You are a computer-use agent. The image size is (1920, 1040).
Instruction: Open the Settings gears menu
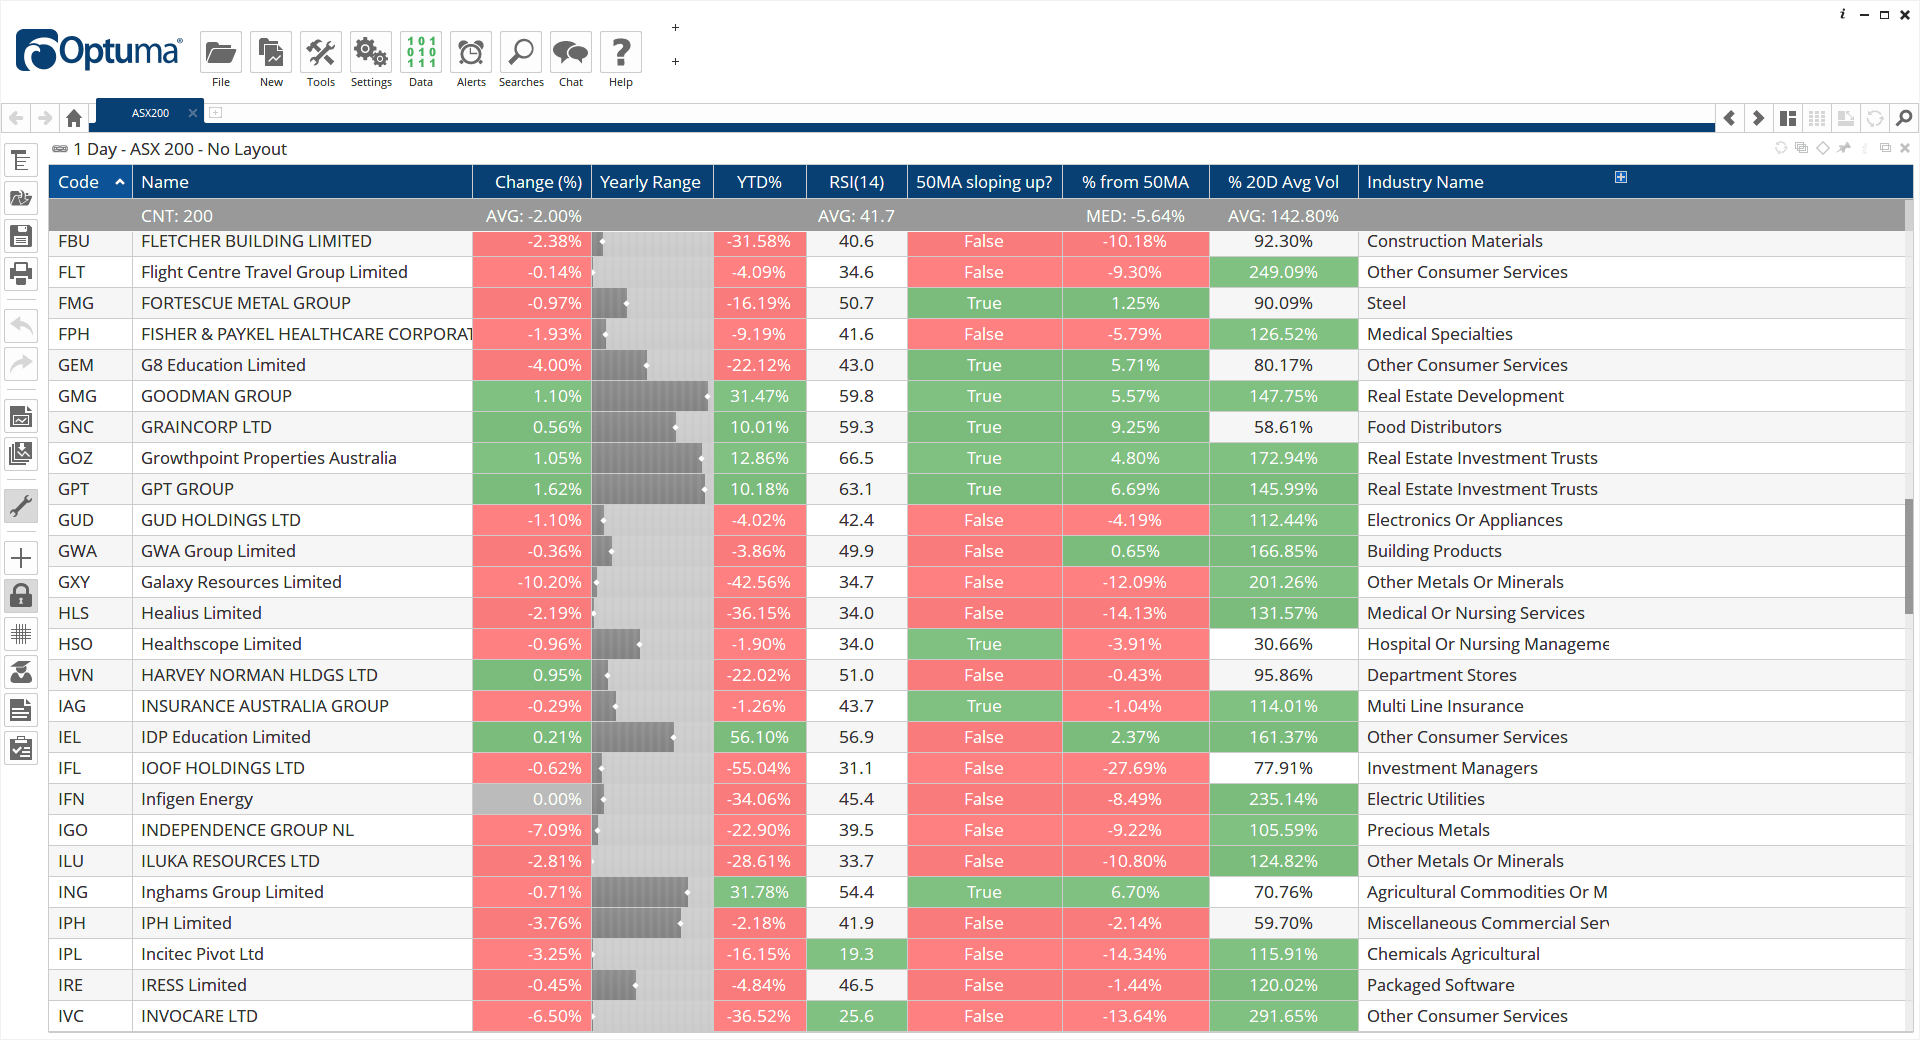pyautogui.click(x=371, y=61)
